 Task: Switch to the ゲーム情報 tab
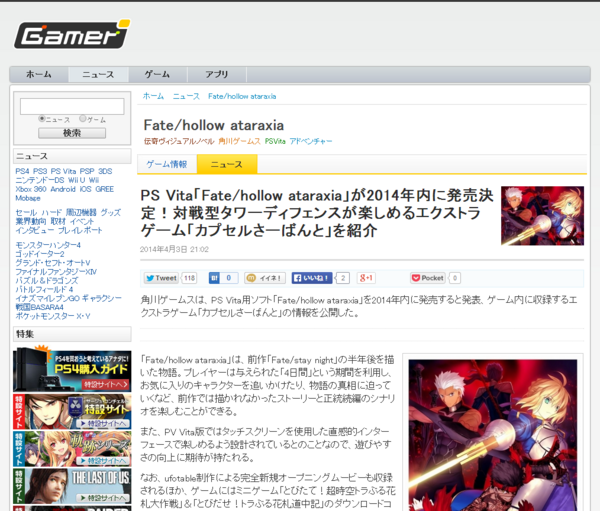[167, 164]
